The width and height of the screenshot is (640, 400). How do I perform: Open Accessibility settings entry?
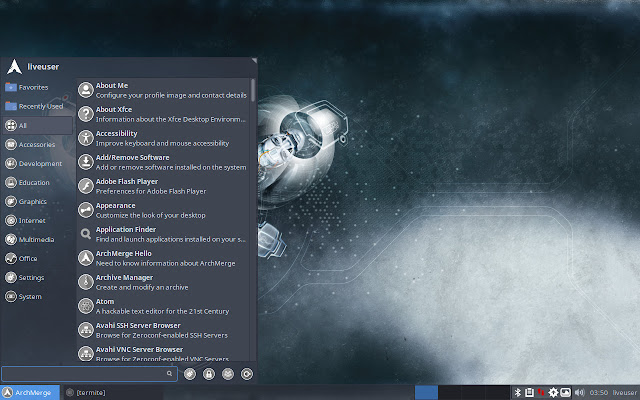coord(163,138)
